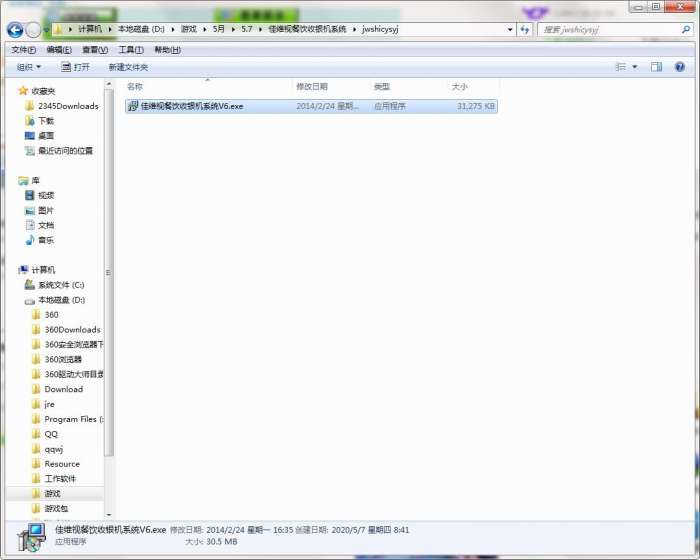Image resolution: width=700 pixels, height=560 pixels.
Task: Select the Program Files folder in tree
Action: (x=74, y=419)
